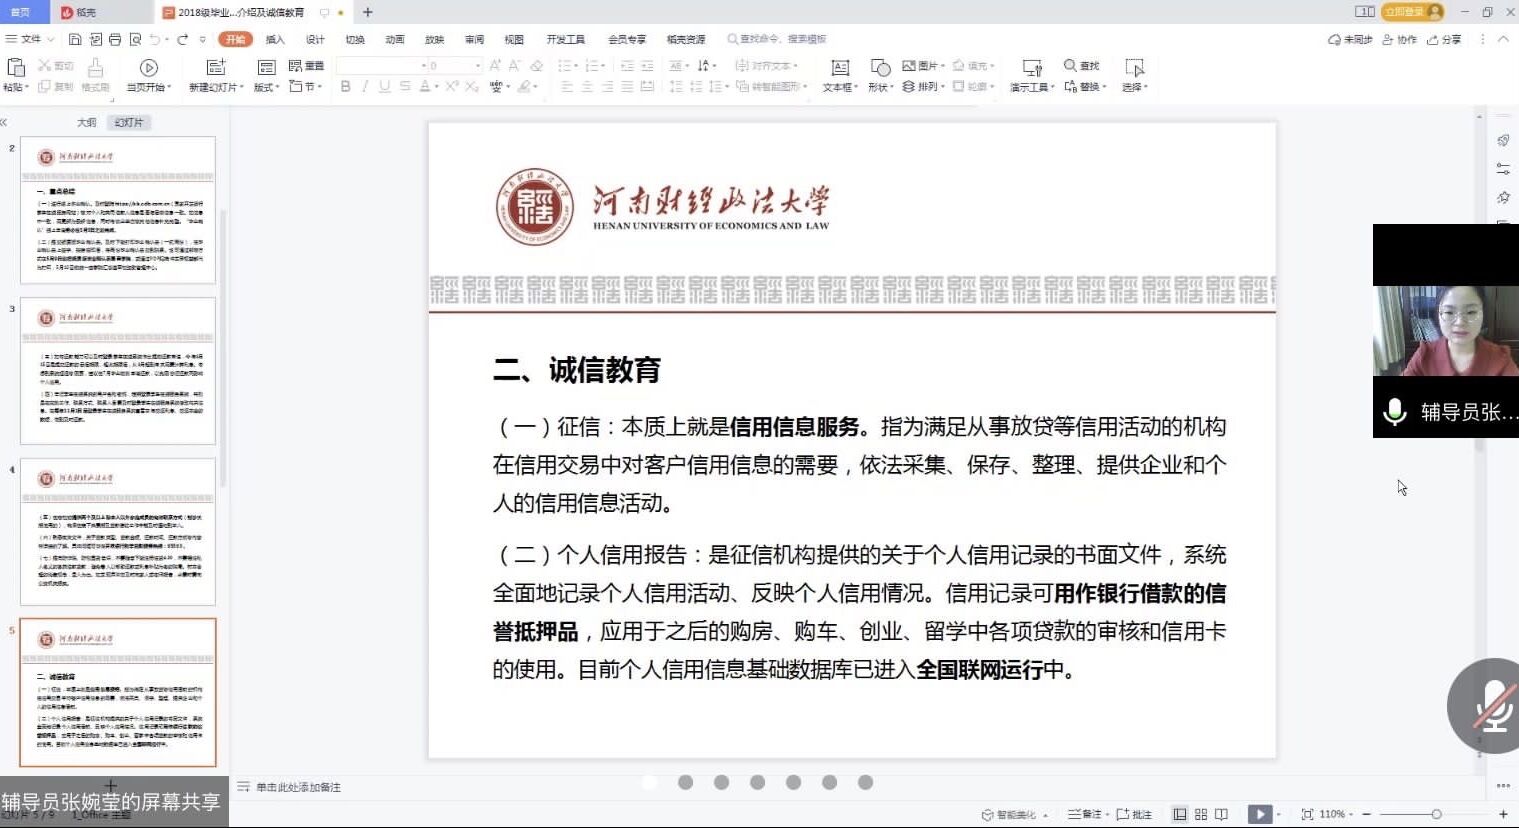
Task: Adjust the zoom slider handle
Action: point(1436,814)
